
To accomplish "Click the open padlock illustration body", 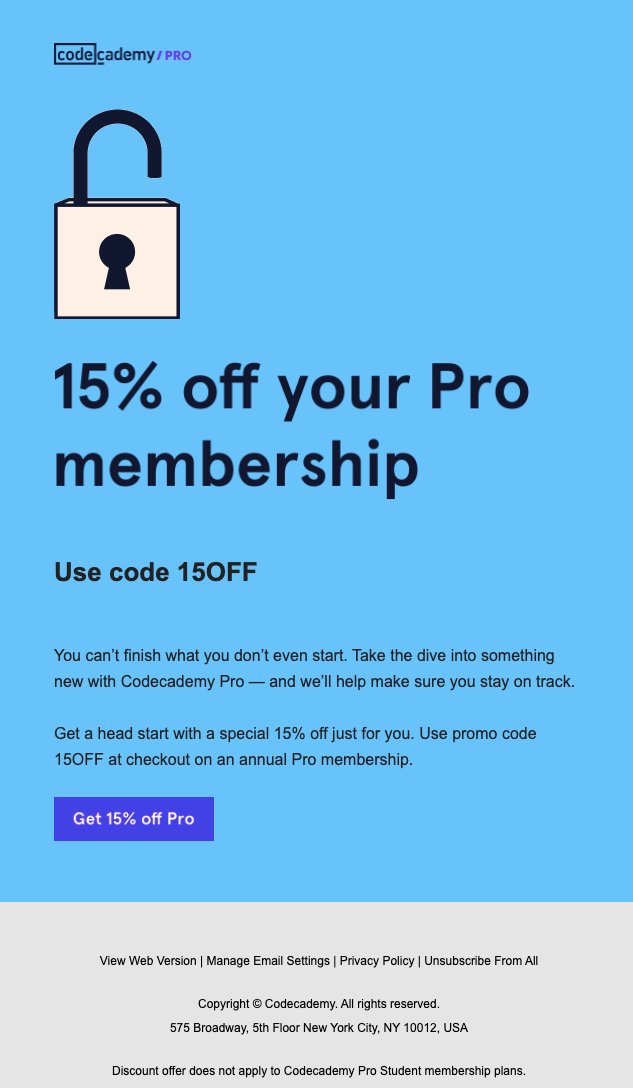I will point(117,260).
